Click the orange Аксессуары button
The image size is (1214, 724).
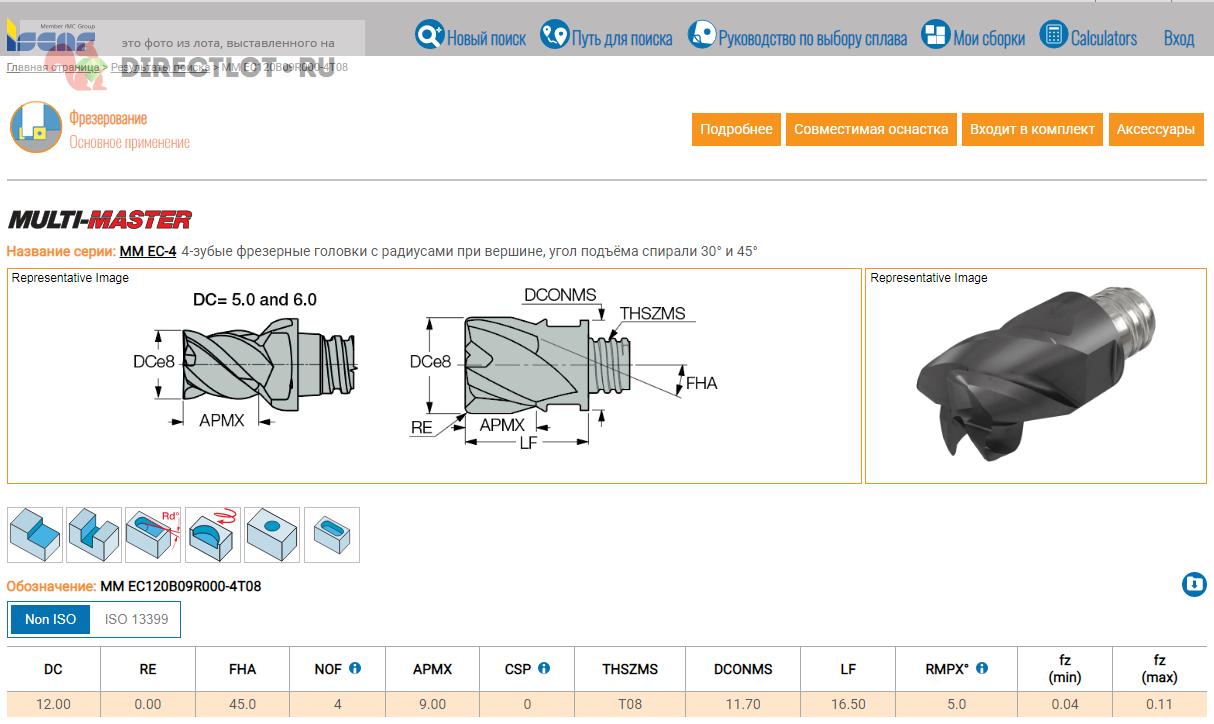1156,129
